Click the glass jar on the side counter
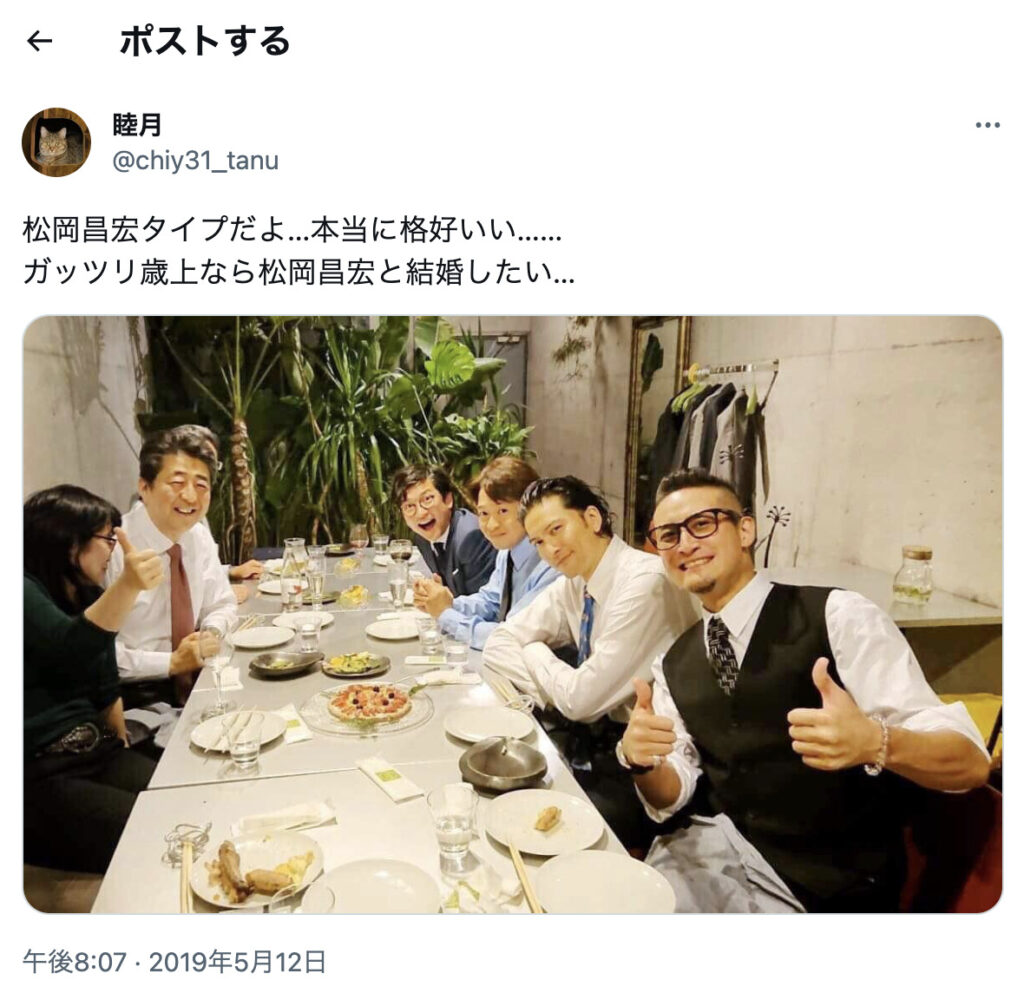This screenshot has width=1024, height=1000. (913, 575)
